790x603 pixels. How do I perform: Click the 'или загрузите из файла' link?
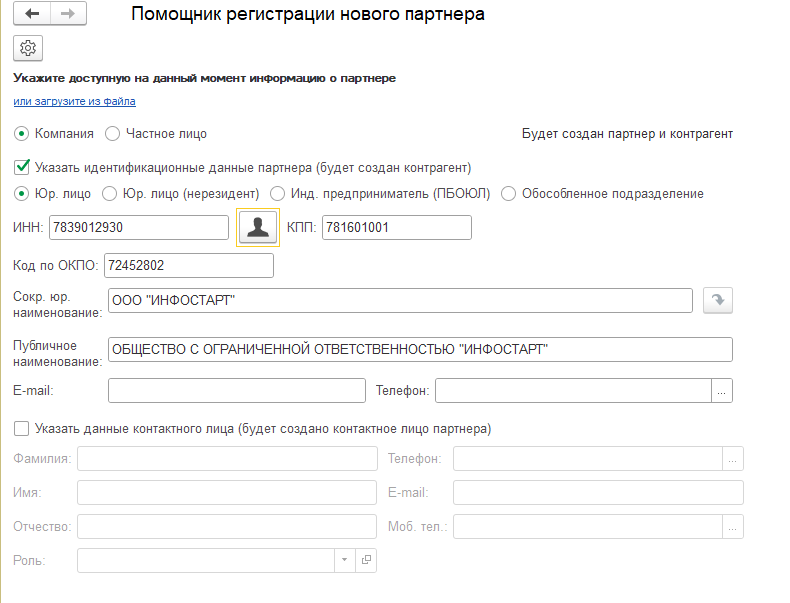point(74,101)
